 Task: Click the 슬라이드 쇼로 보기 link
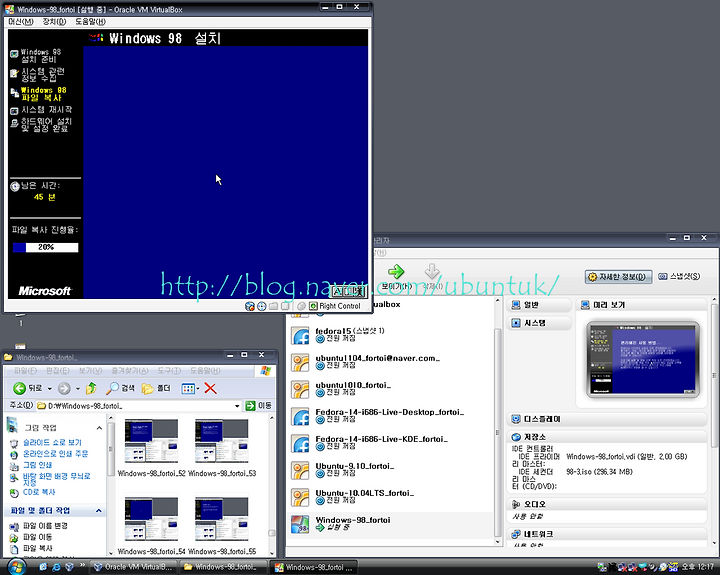(52, 443)
